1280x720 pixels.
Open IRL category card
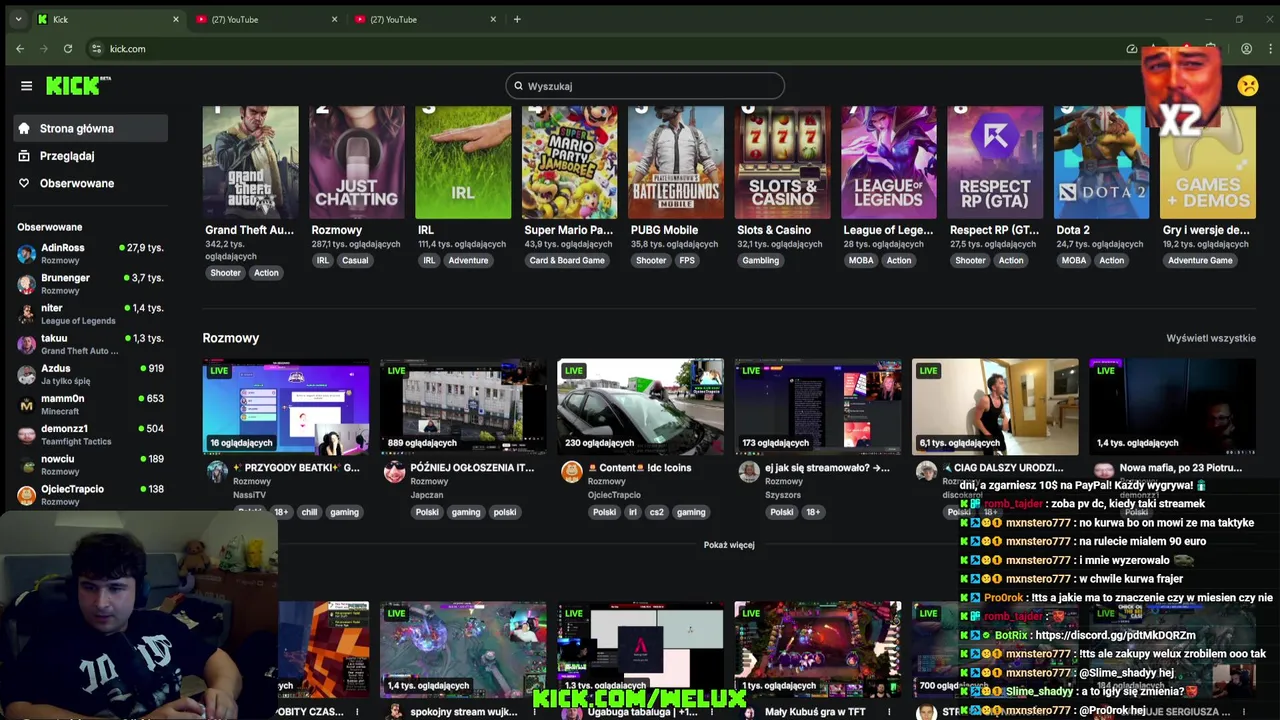coord(463,162)
